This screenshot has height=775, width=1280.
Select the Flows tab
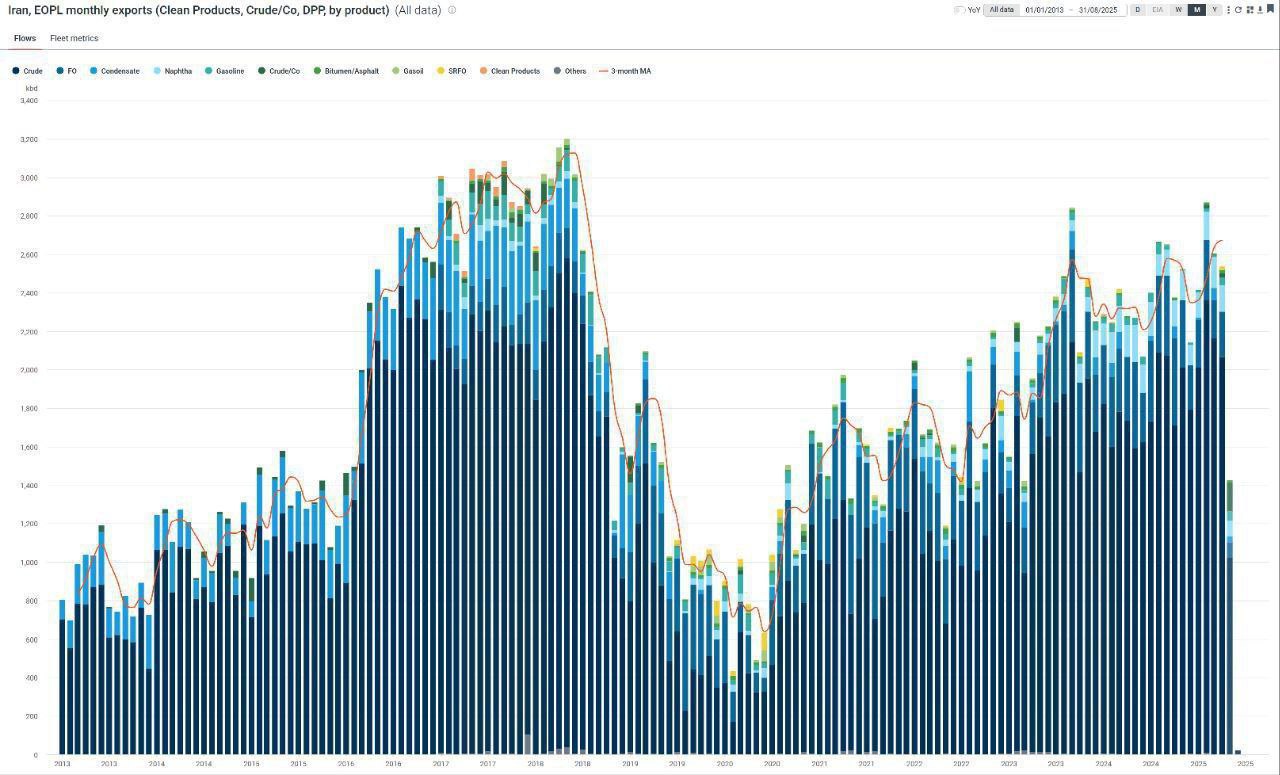pos(25,38)
